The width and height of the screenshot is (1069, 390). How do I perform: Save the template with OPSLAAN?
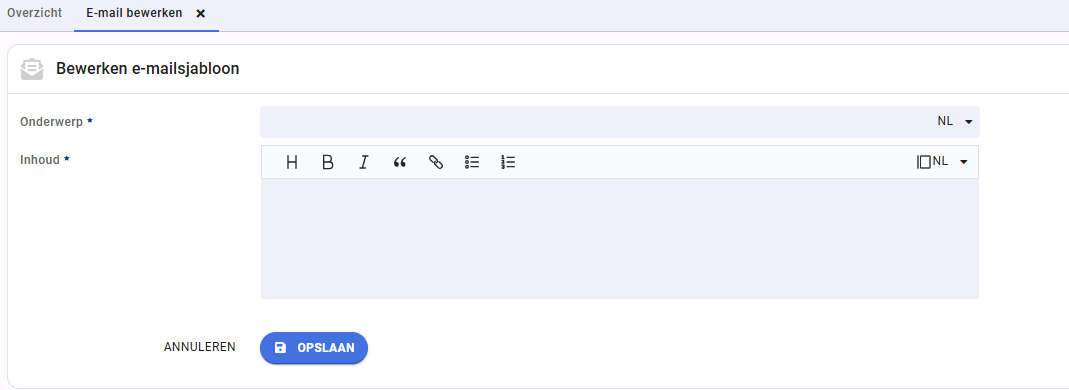click(x=314, y=348)
